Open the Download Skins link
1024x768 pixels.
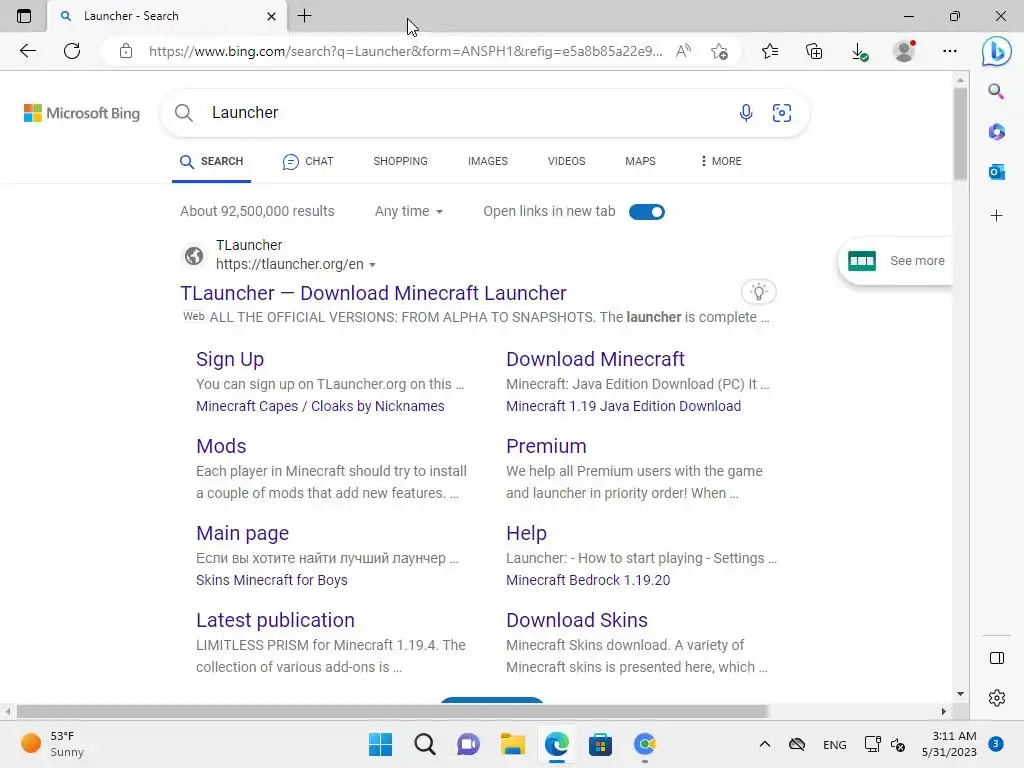(x=577, y=620)
